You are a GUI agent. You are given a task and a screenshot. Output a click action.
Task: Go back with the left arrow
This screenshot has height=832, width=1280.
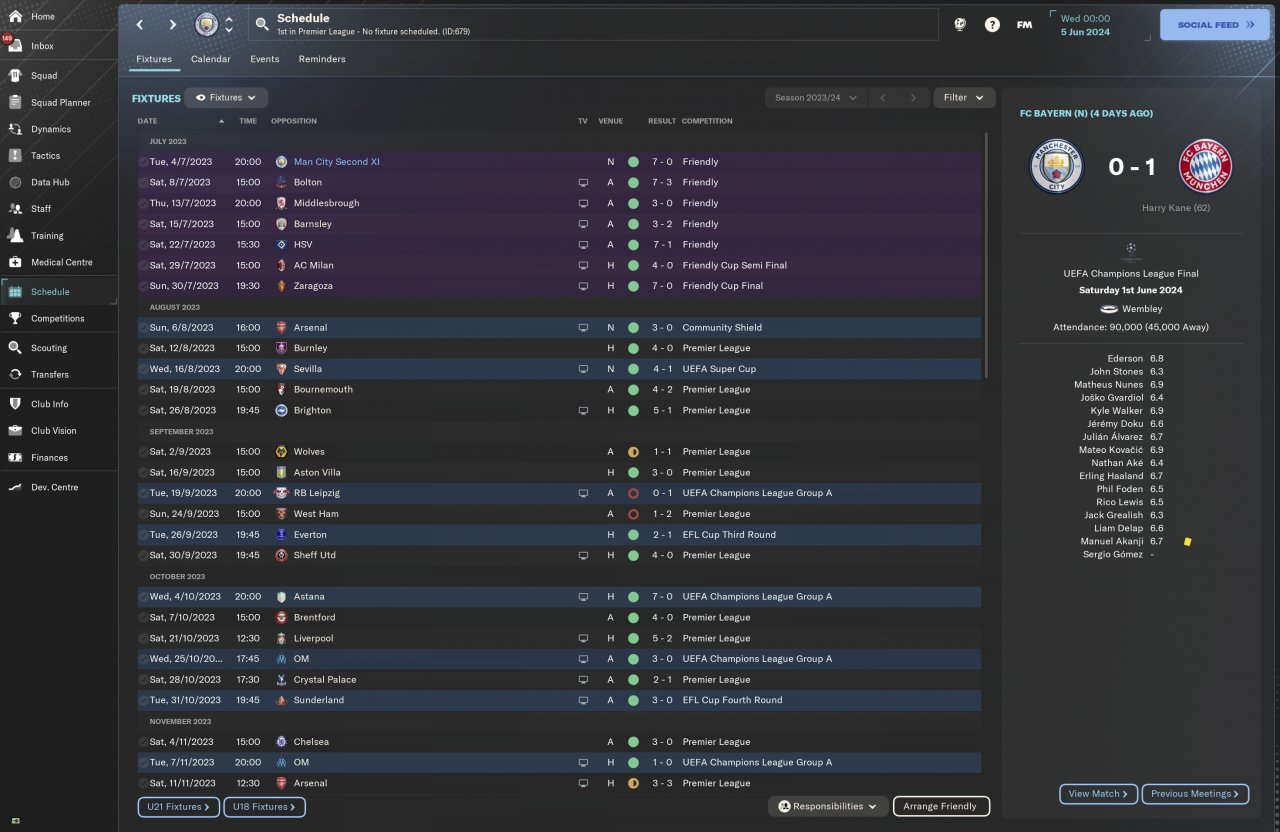click(x=140, y=25)
